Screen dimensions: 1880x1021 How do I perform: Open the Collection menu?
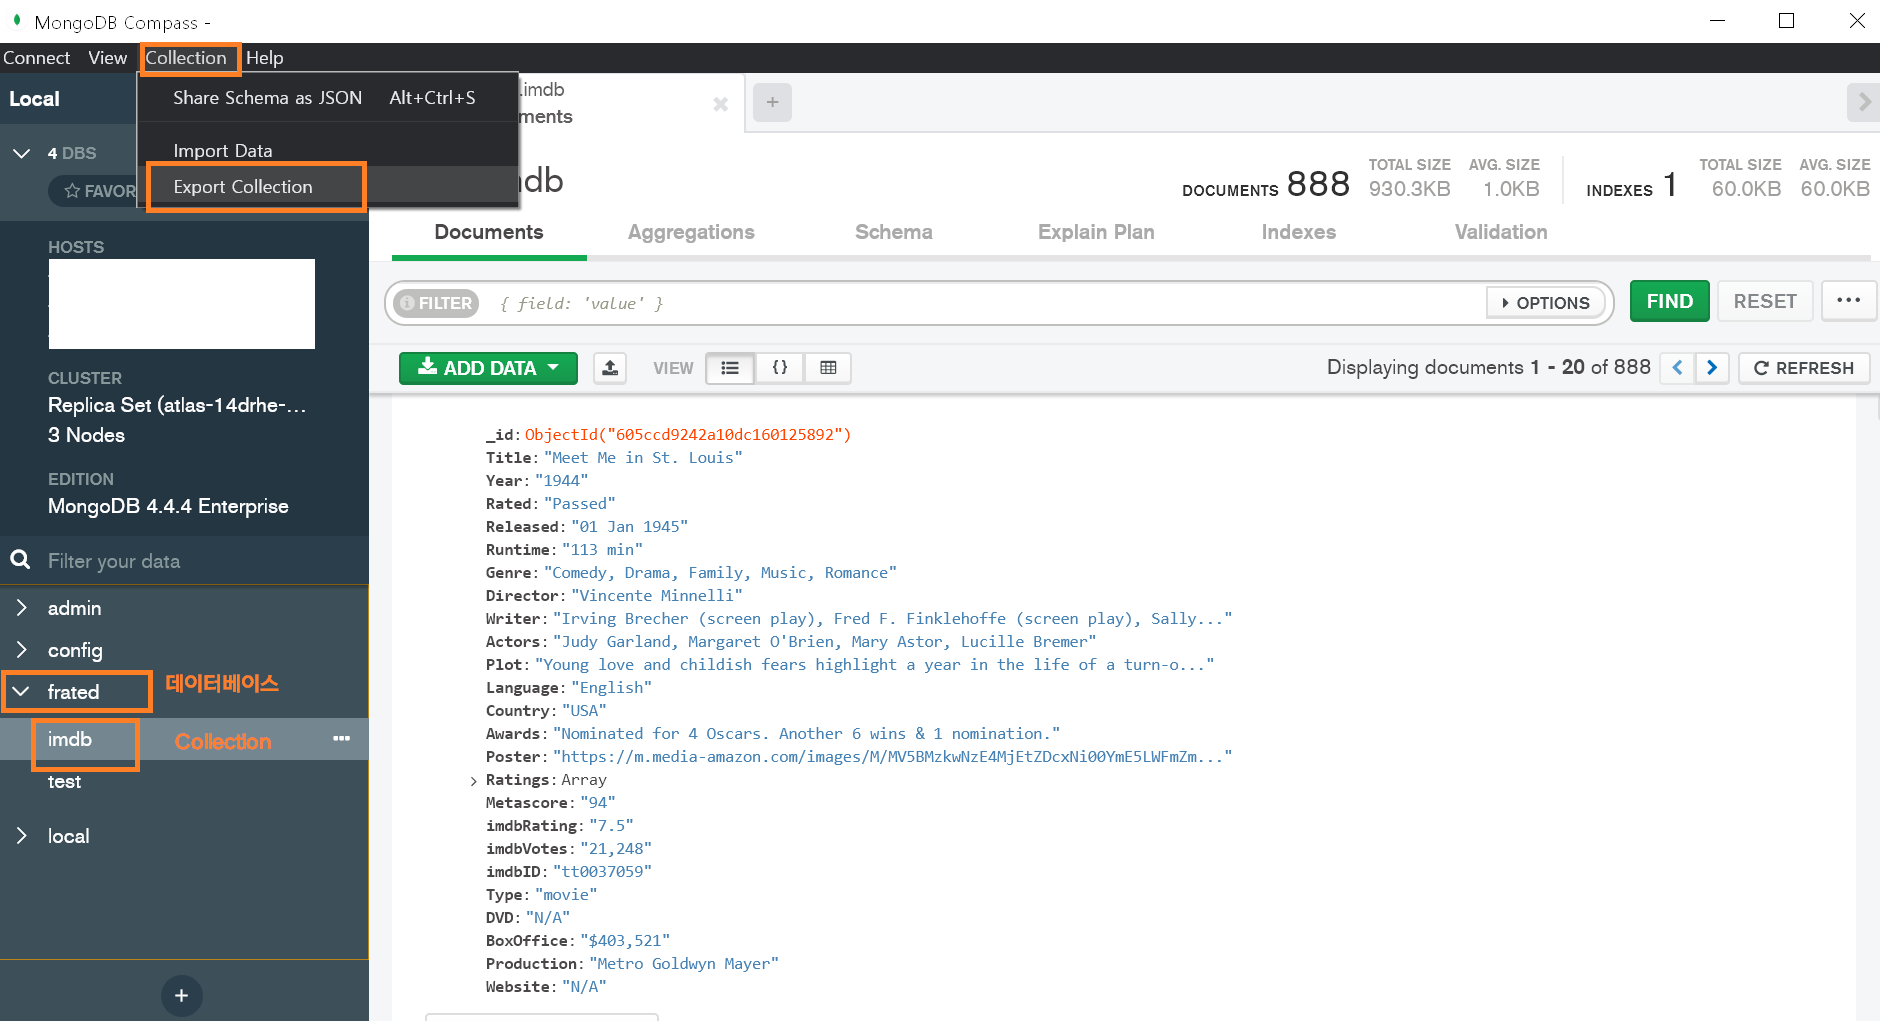pos(186,58)
